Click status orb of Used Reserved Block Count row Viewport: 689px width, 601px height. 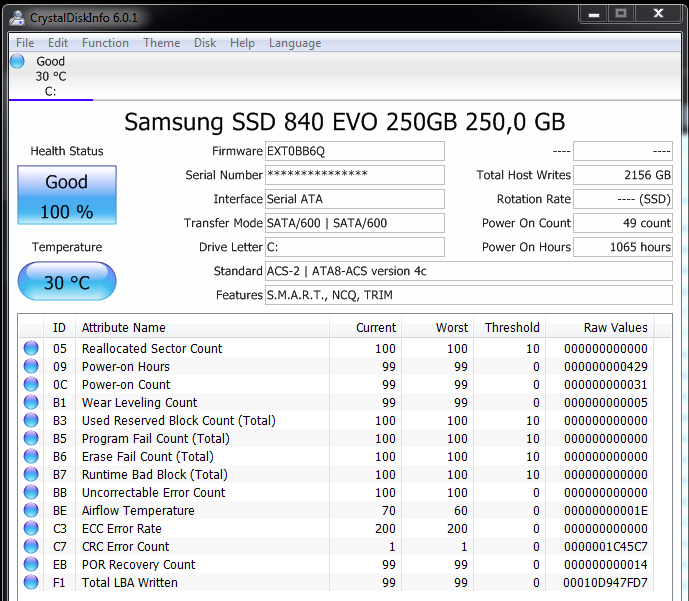point(31,420)
